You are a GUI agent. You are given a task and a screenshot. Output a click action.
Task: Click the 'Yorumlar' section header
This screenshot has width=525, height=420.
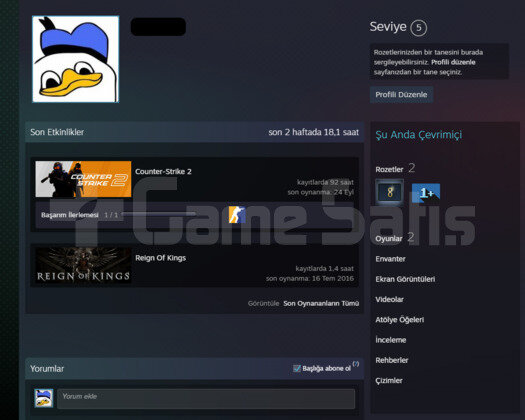click(x=47, y=369)
